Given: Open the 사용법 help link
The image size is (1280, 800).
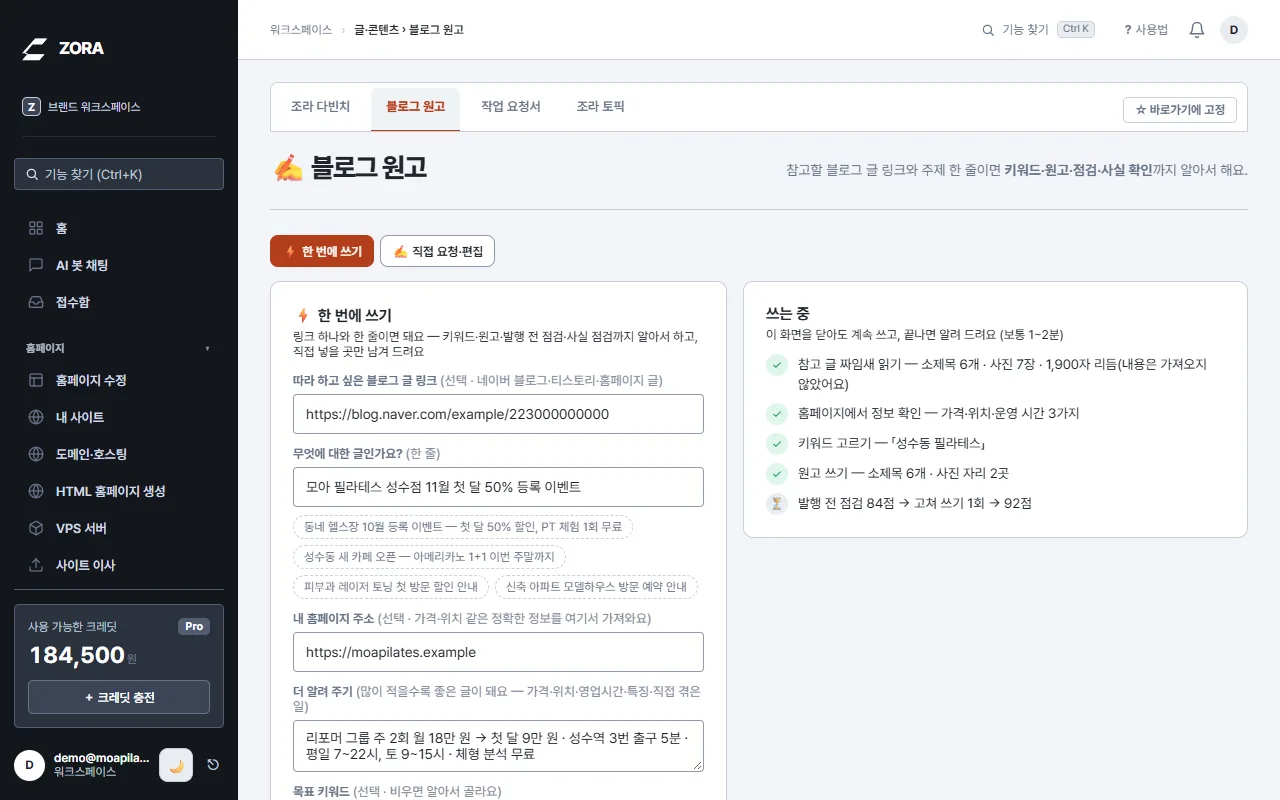Looking at the screenshot, I should click(x=1146, y=30).
